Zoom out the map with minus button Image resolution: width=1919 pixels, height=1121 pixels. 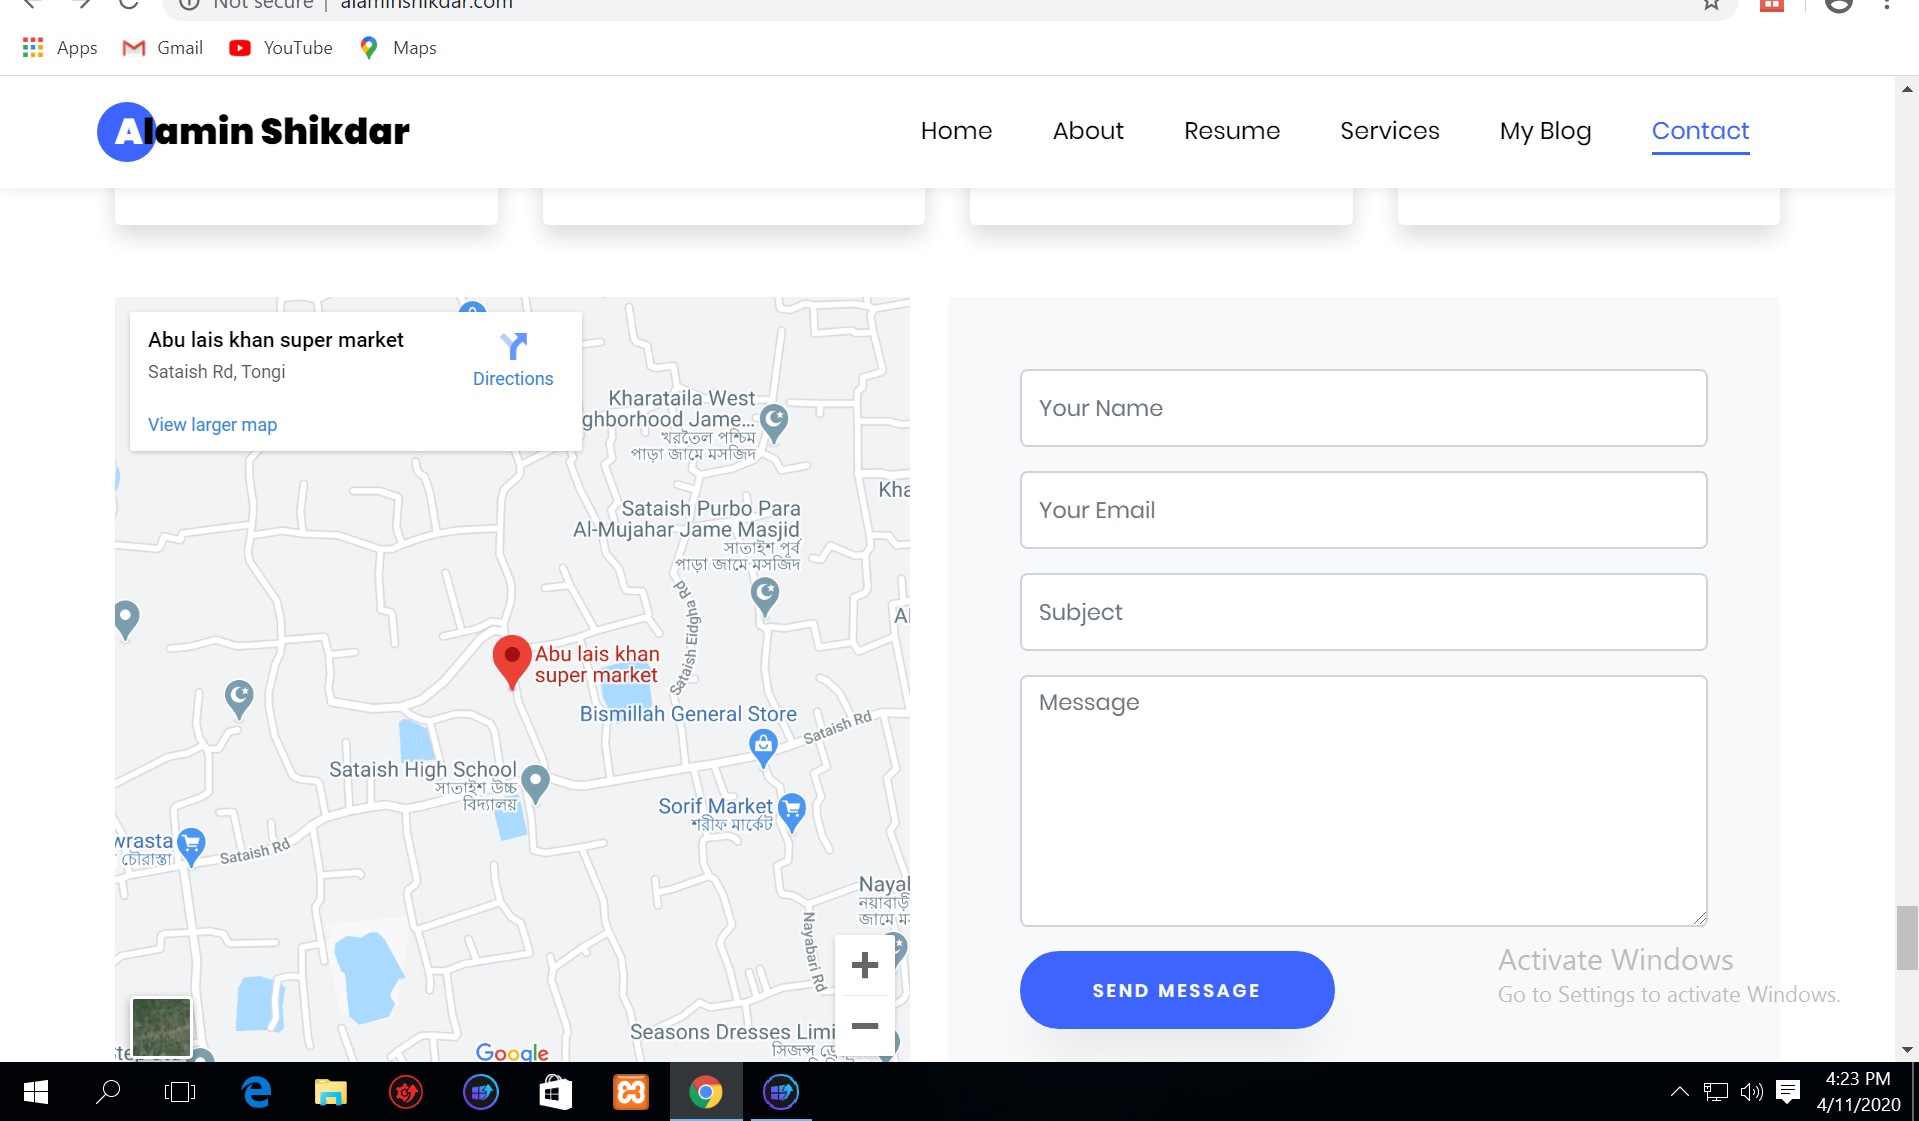(864, 1026)
